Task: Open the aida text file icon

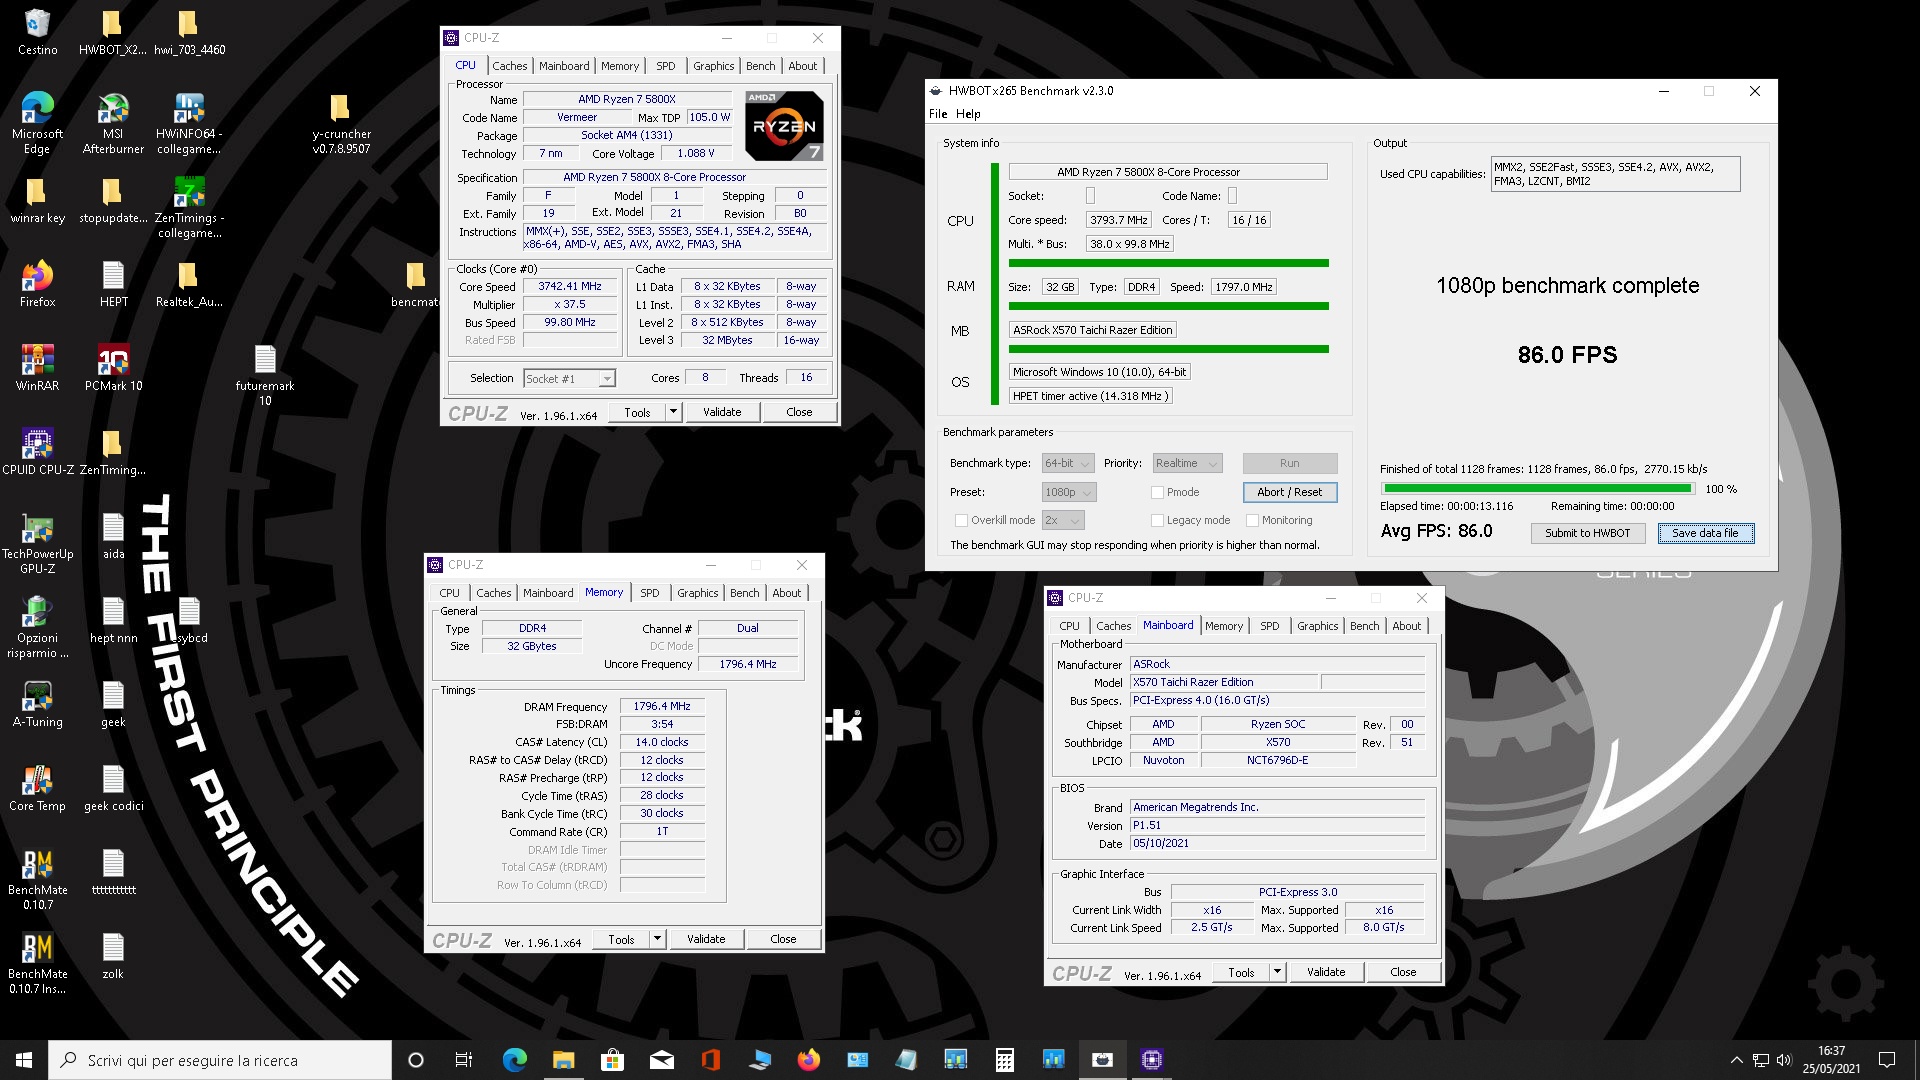Action: (x=113, y=535)
